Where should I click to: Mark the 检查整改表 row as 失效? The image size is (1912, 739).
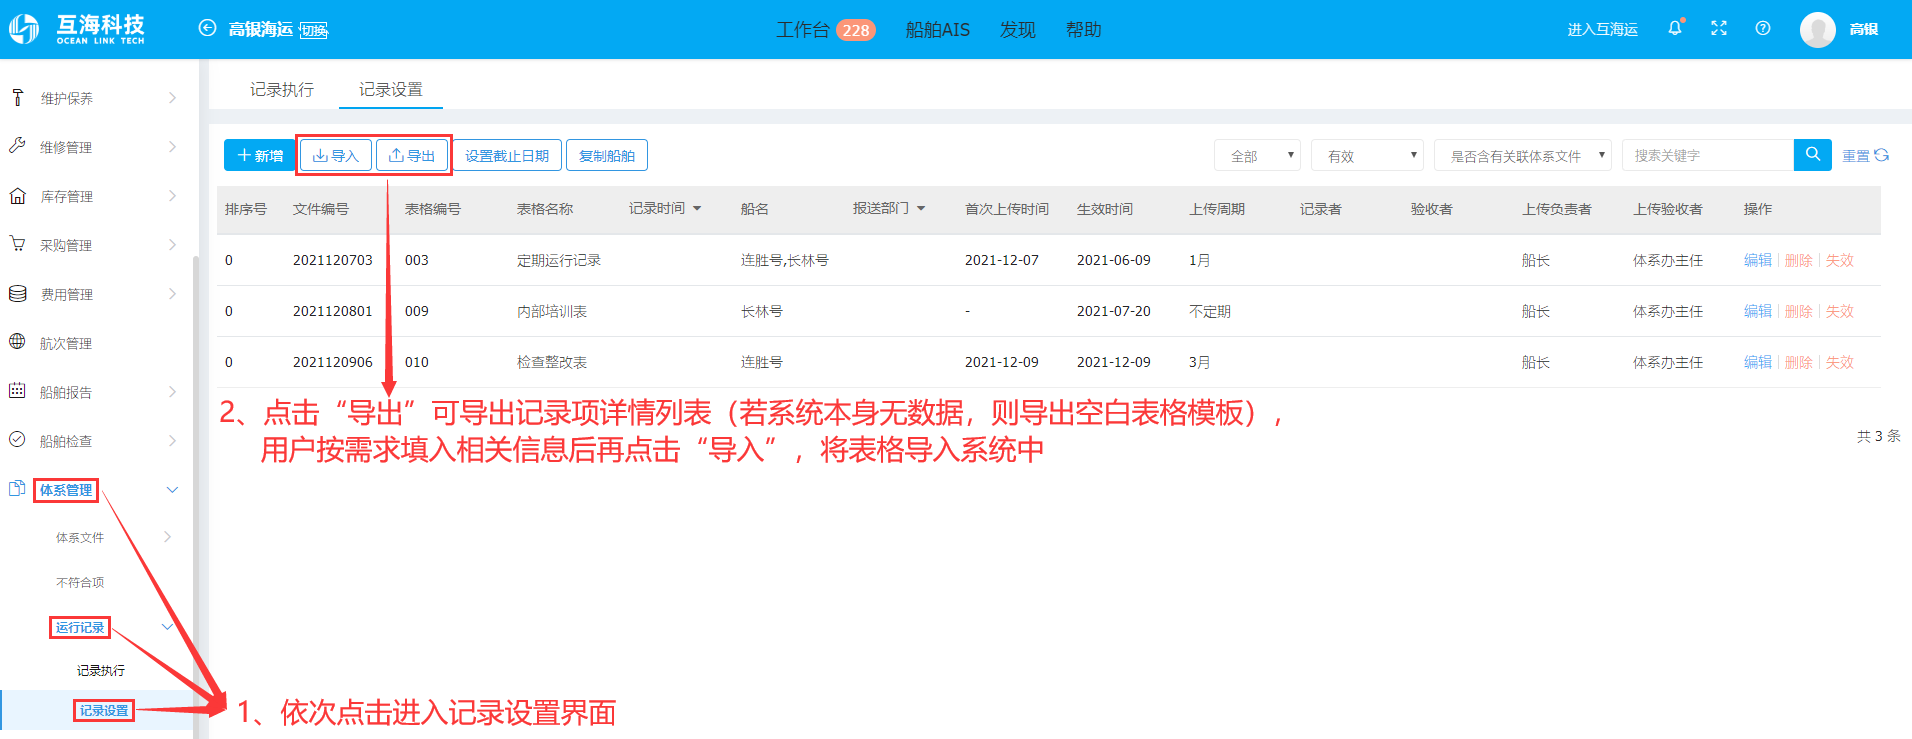[x=1839, y=362]
